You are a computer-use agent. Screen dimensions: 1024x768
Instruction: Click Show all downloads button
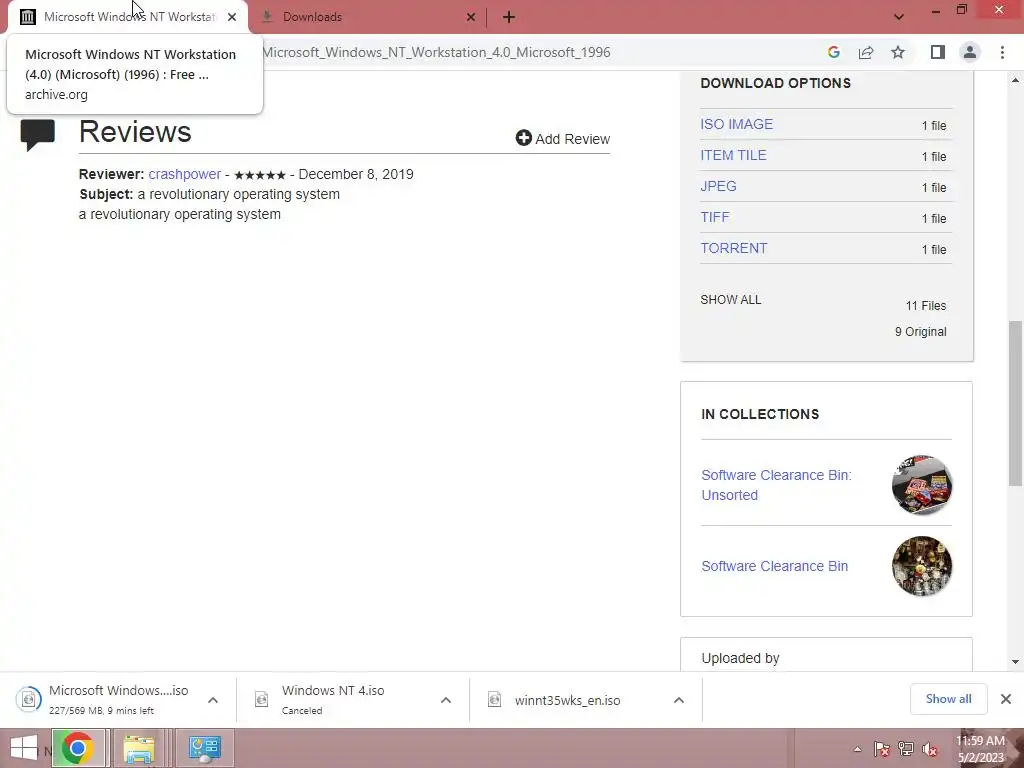pyautogui.click(x=948, y=699)
